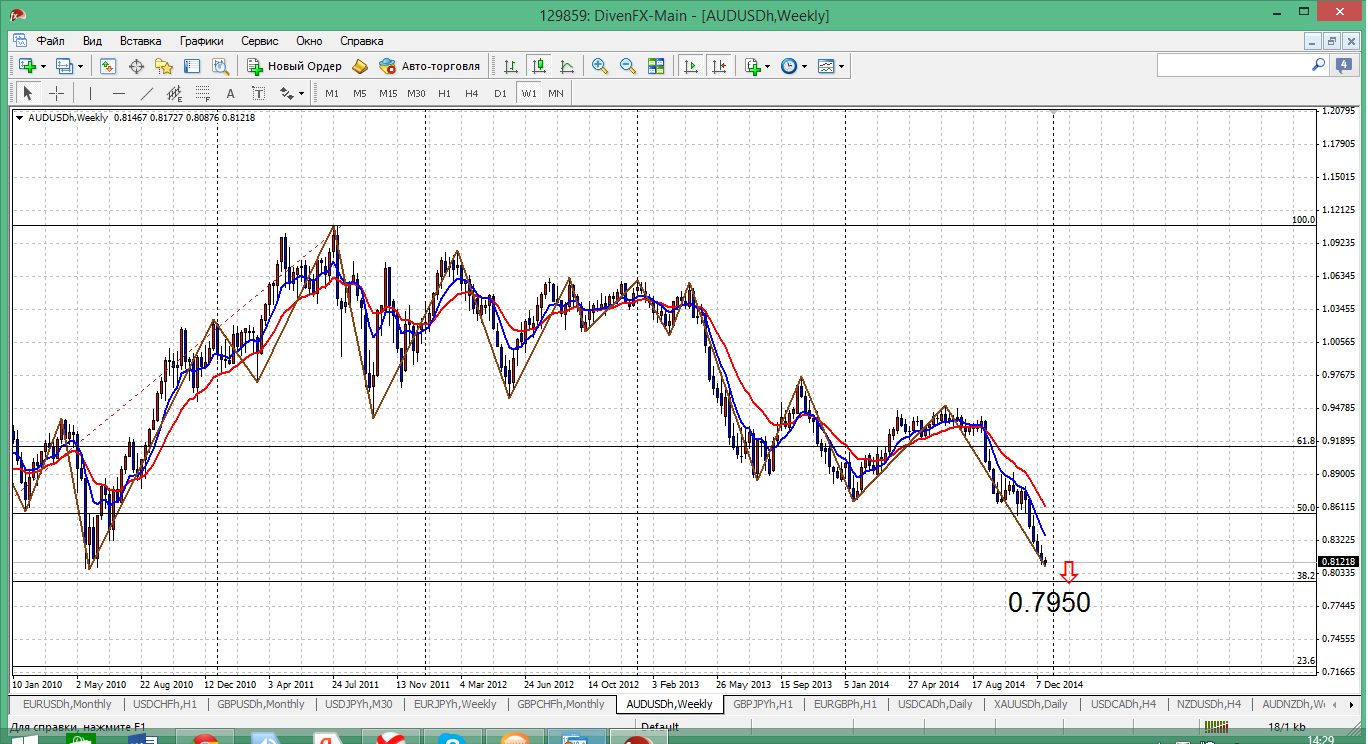1369x744 pixels.
Task: Draw a trendline with the diagonal line tool
Action: point(146,93)
